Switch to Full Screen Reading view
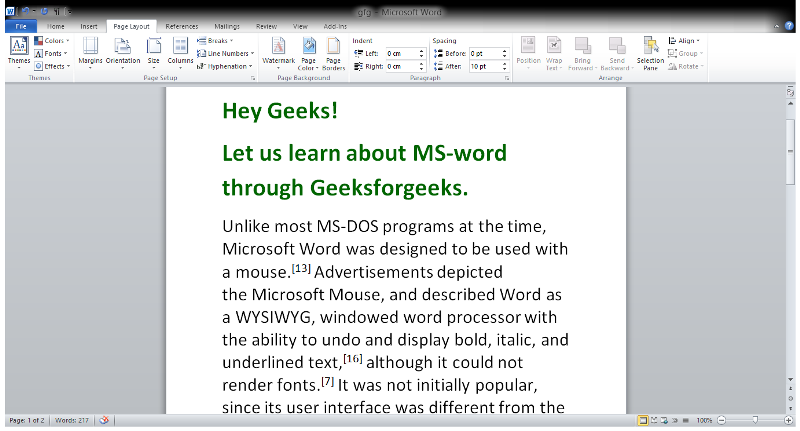 pos(654,420)
